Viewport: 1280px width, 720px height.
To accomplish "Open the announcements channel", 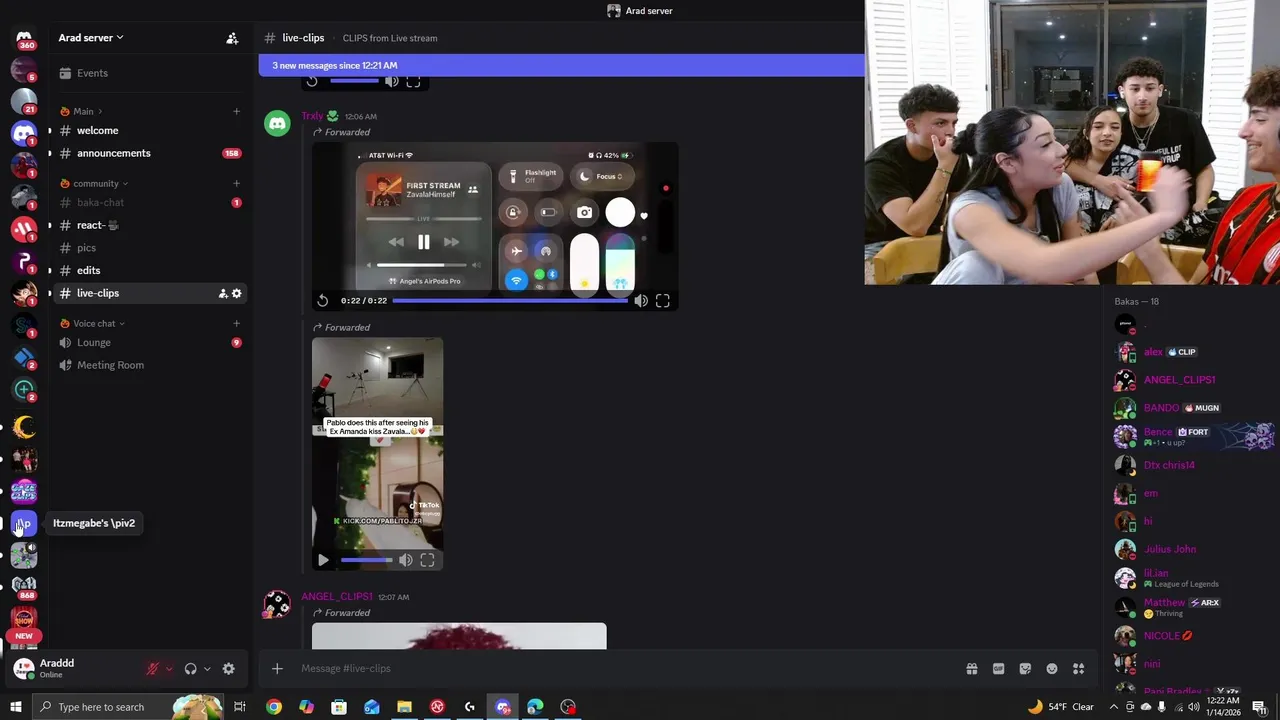I will click(150, 153).
